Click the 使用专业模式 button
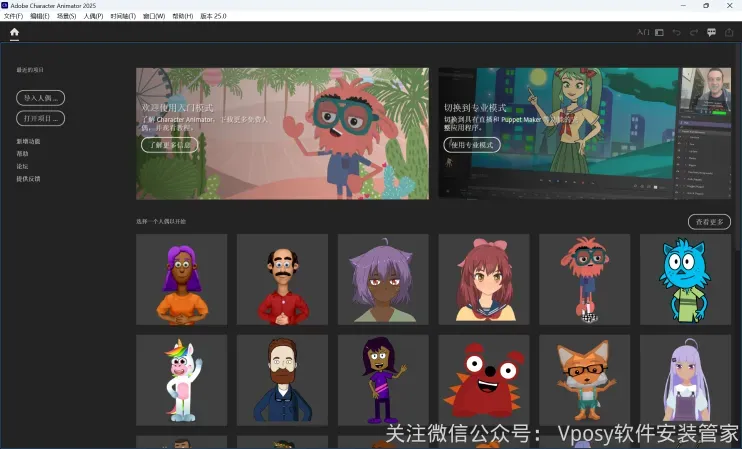Screen dimensions: 742x449 pyautogui.click(x=472, y=145)
